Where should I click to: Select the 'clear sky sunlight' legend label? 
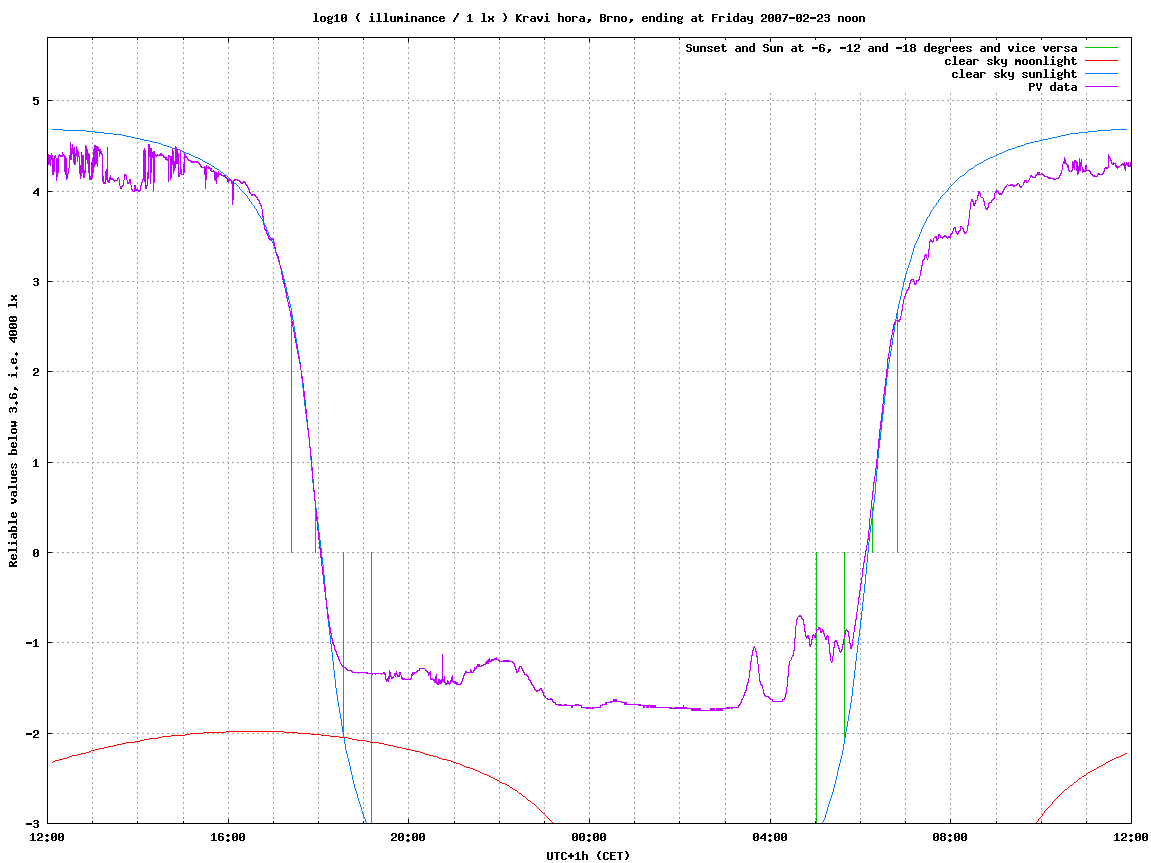click(x=1014, y=74)
